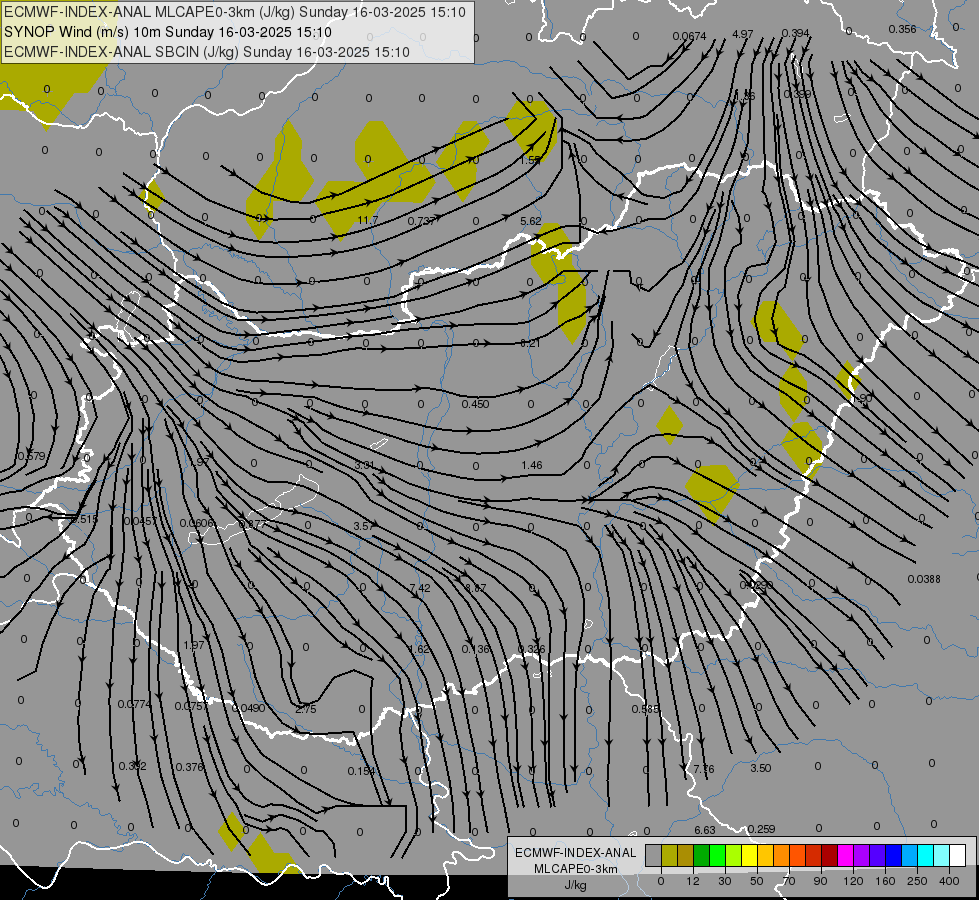The image size is (979, 900).
Task: Click the map value '0.154'
Action: tap(362, 771)
